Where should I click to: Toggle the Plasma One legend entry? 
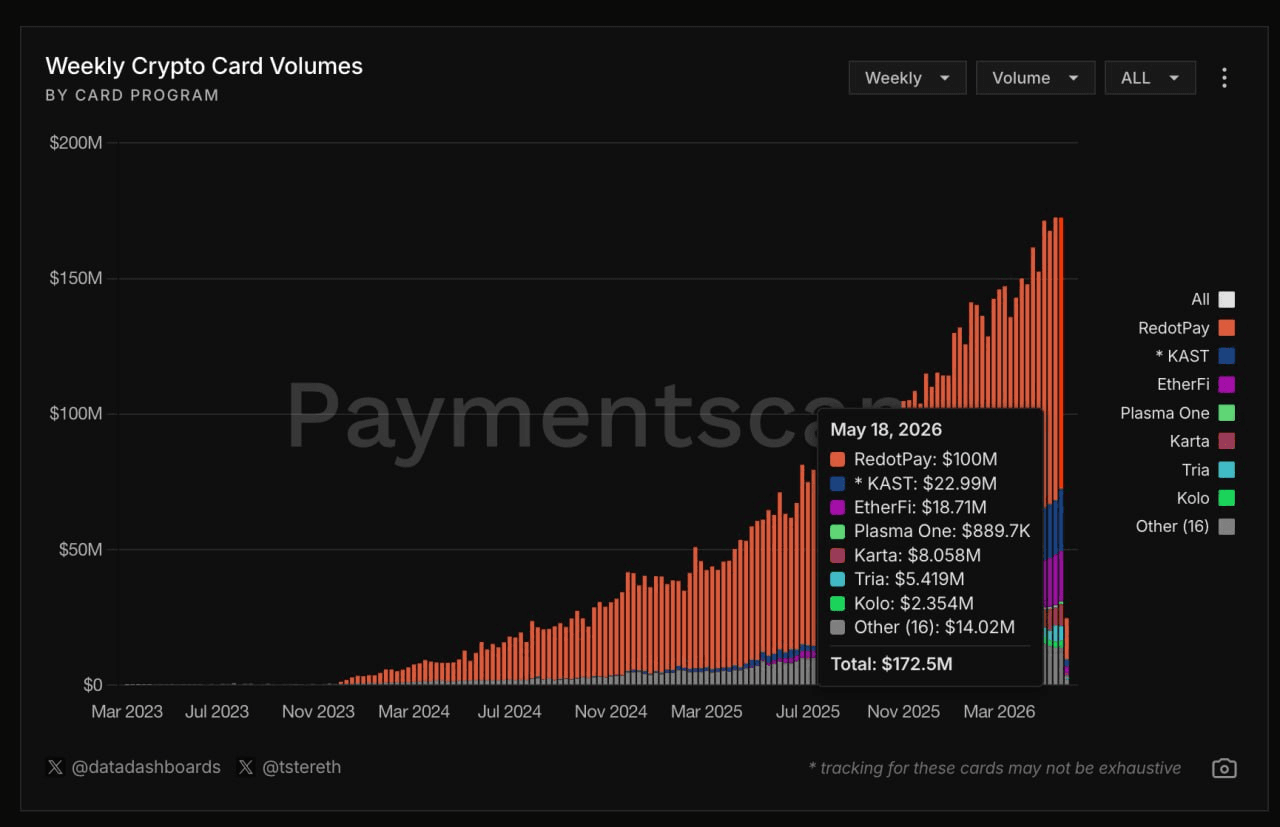tap(1178, 413)
